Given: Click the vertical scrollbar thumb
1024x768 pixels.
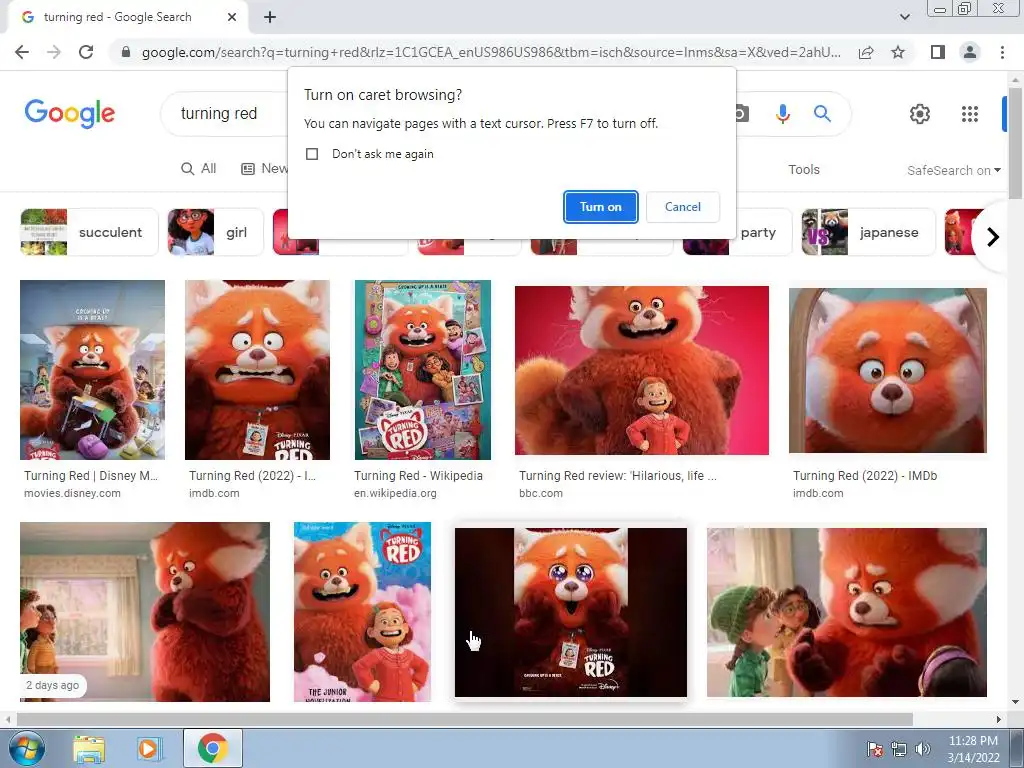Looking at the screenshot, I should click(x=1016, y=142).
